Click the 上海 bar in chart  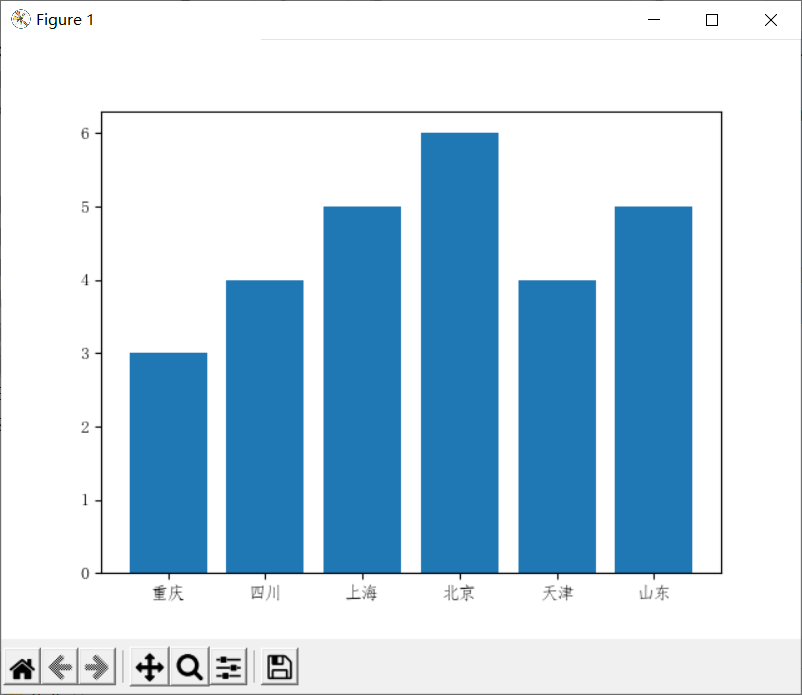coord(362,390)
